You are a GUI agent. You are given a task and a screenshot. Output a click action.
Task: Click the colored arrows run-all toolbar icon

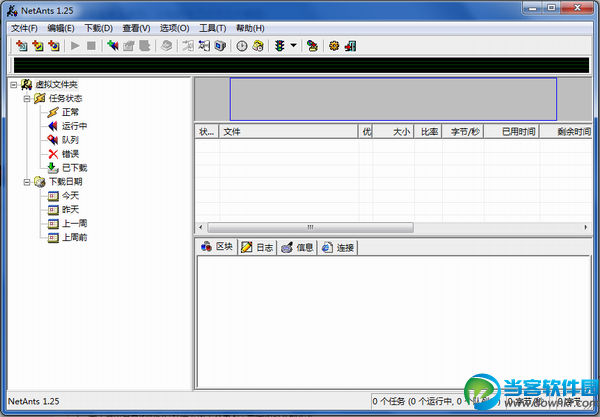(x=112, y=46)
